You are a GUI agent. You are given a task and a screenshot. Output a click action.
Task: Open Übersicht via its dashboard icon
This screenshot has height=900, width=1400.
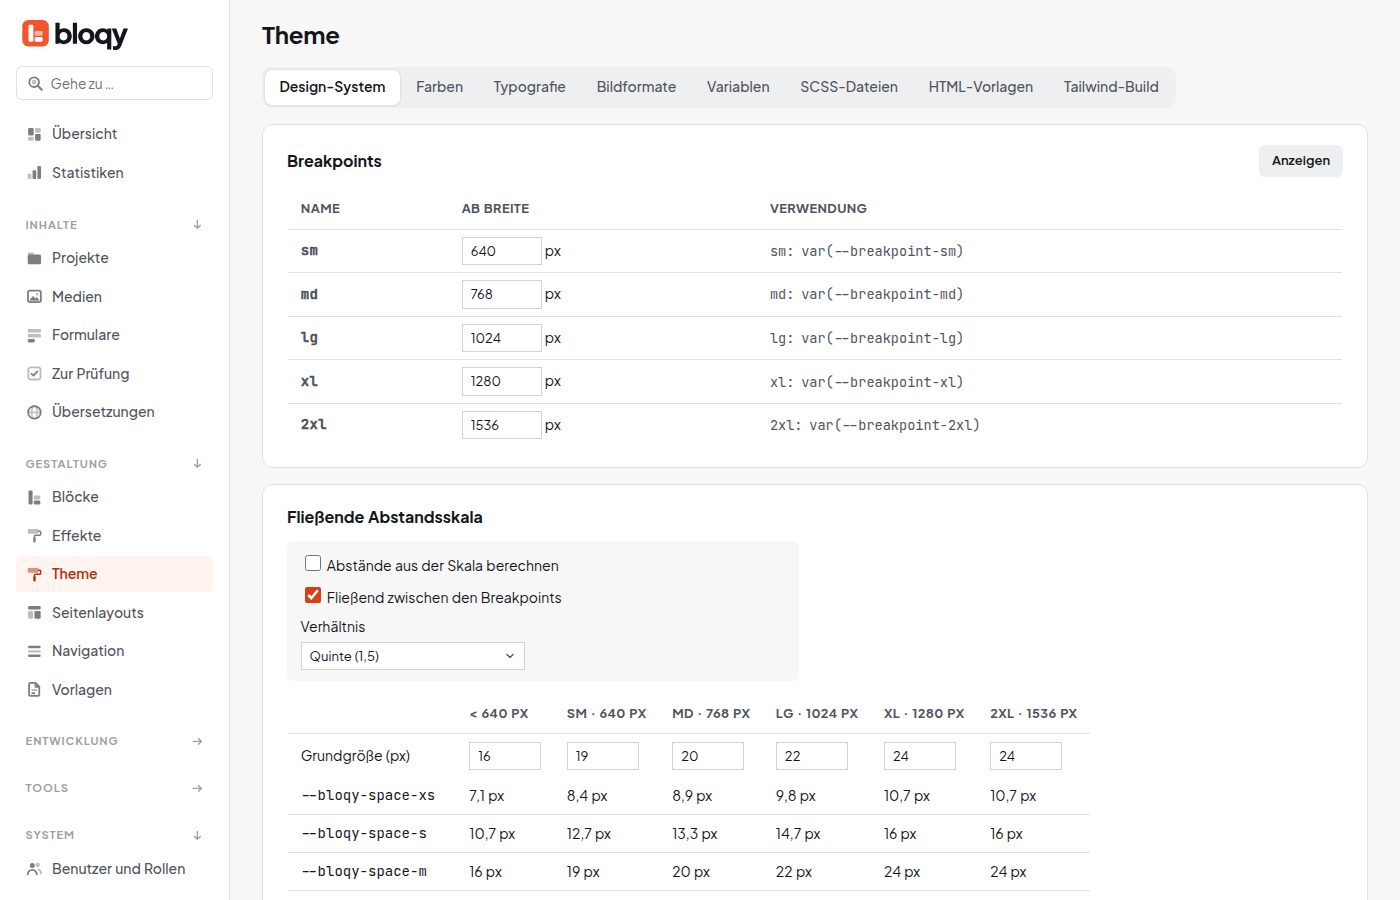(34, 134)
